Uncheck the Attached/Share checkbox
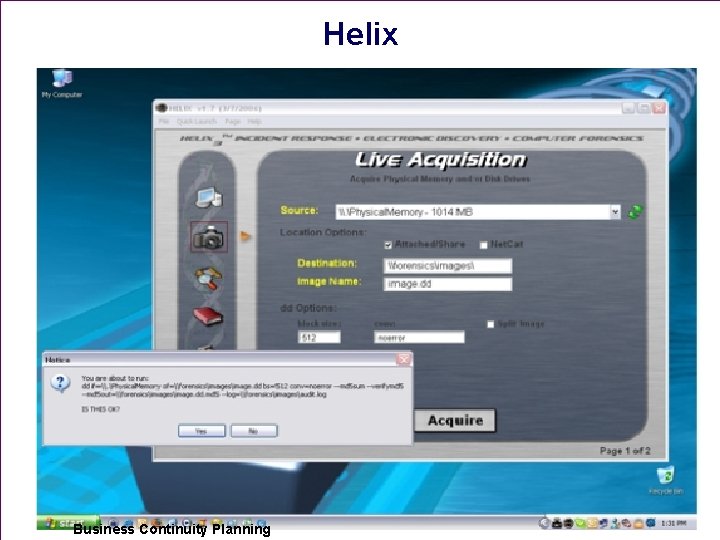 [388, 245]
